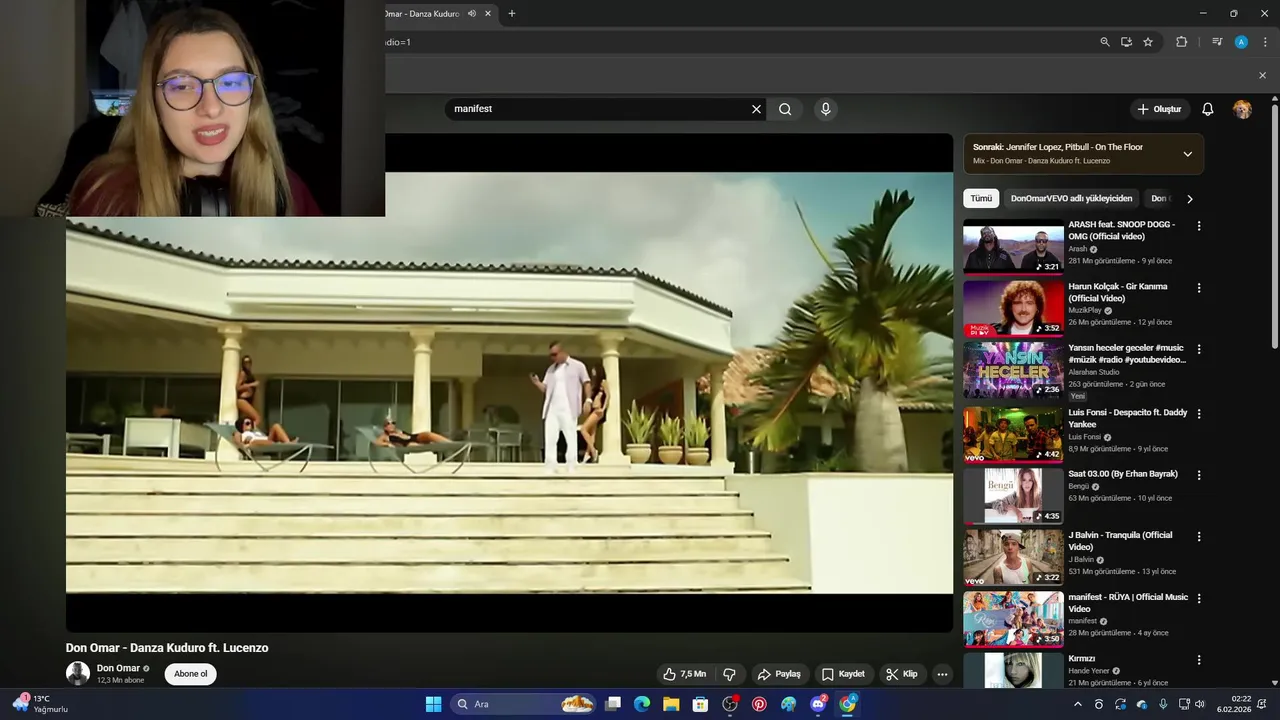Create clip with Klip button
The width and height of the screenshot is (1280, 720).
pos(902,674)
